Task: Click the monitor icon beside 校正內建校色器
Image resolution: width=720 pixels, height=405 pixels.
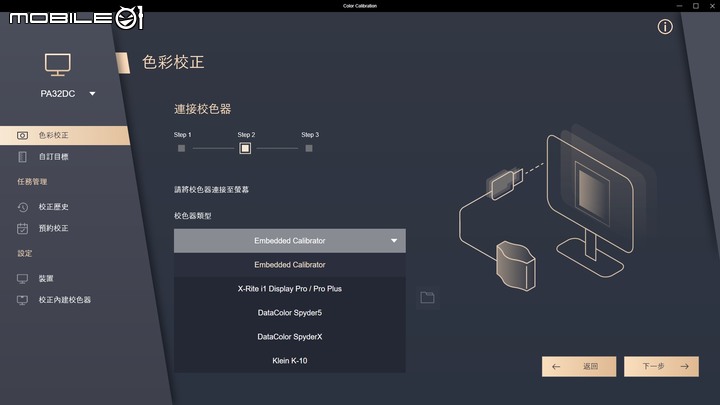Action: 22,300
